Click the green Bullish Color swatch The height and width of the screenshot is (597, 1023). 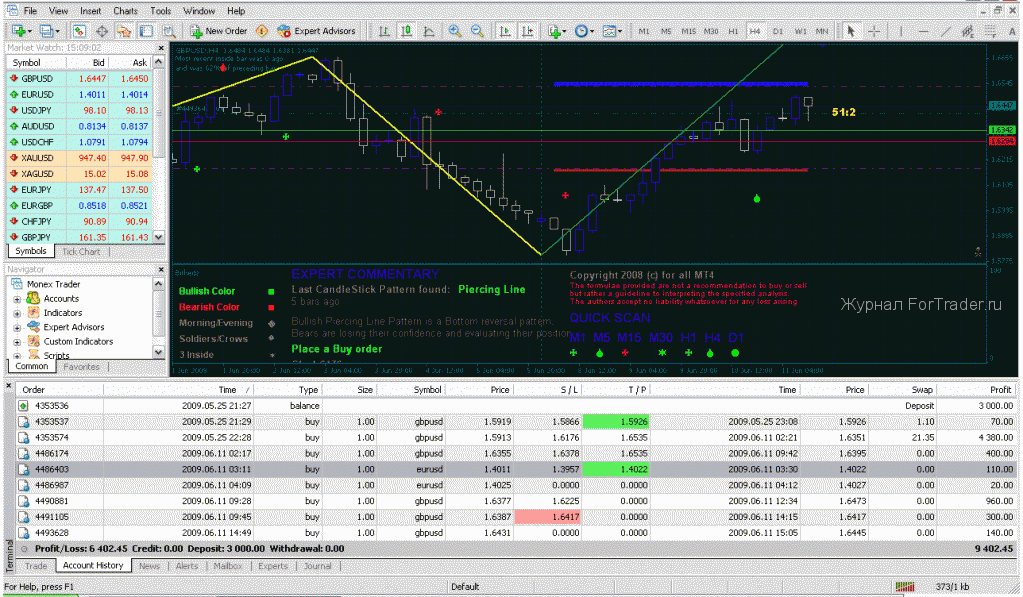pyautogui.click(x=271, y=292)
